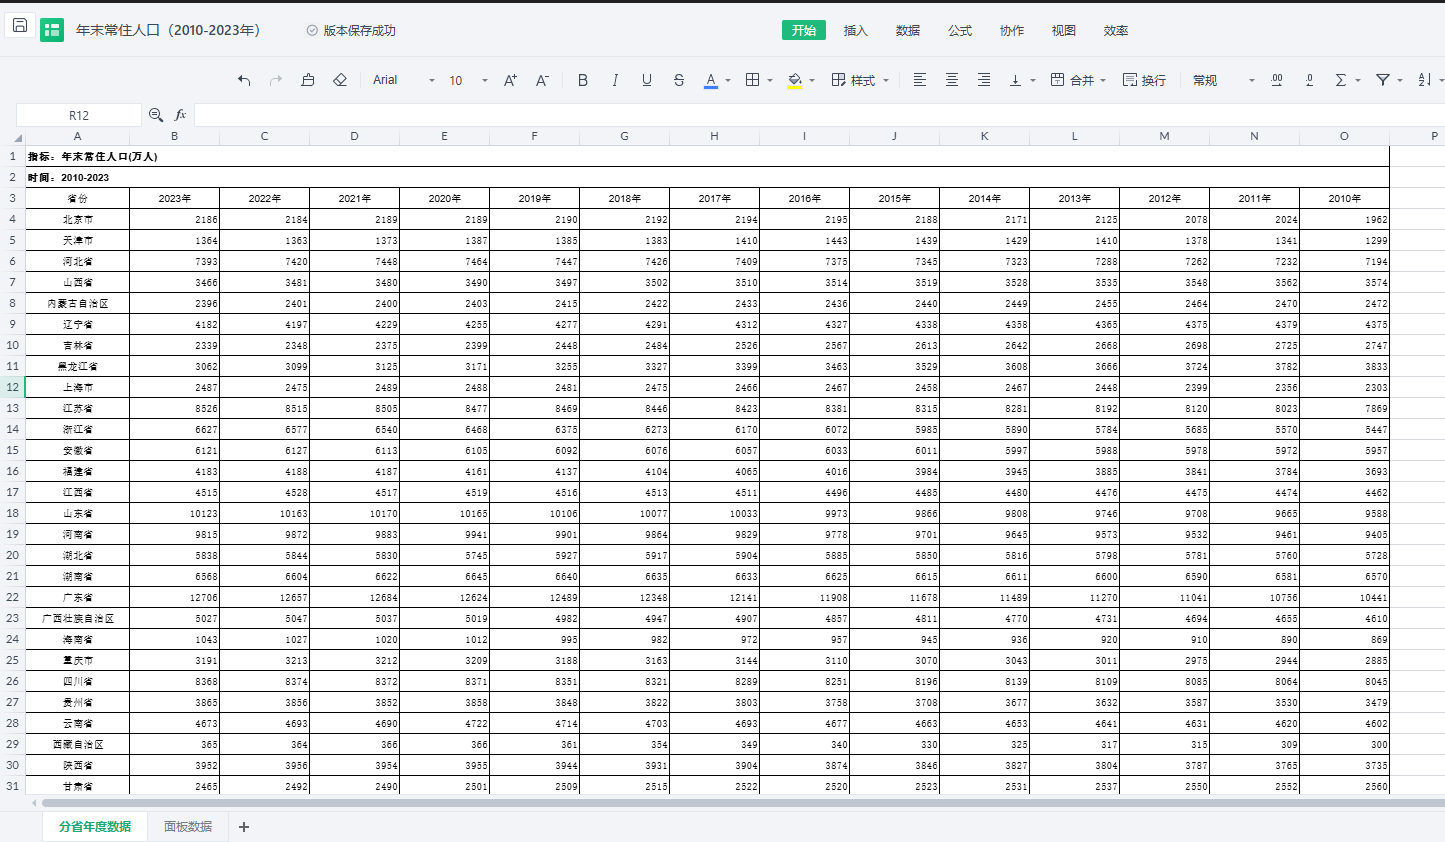Viewport: 1445px width, 842px height.
Task: Toggle underline formatting
Action: [x=647, y=80]
